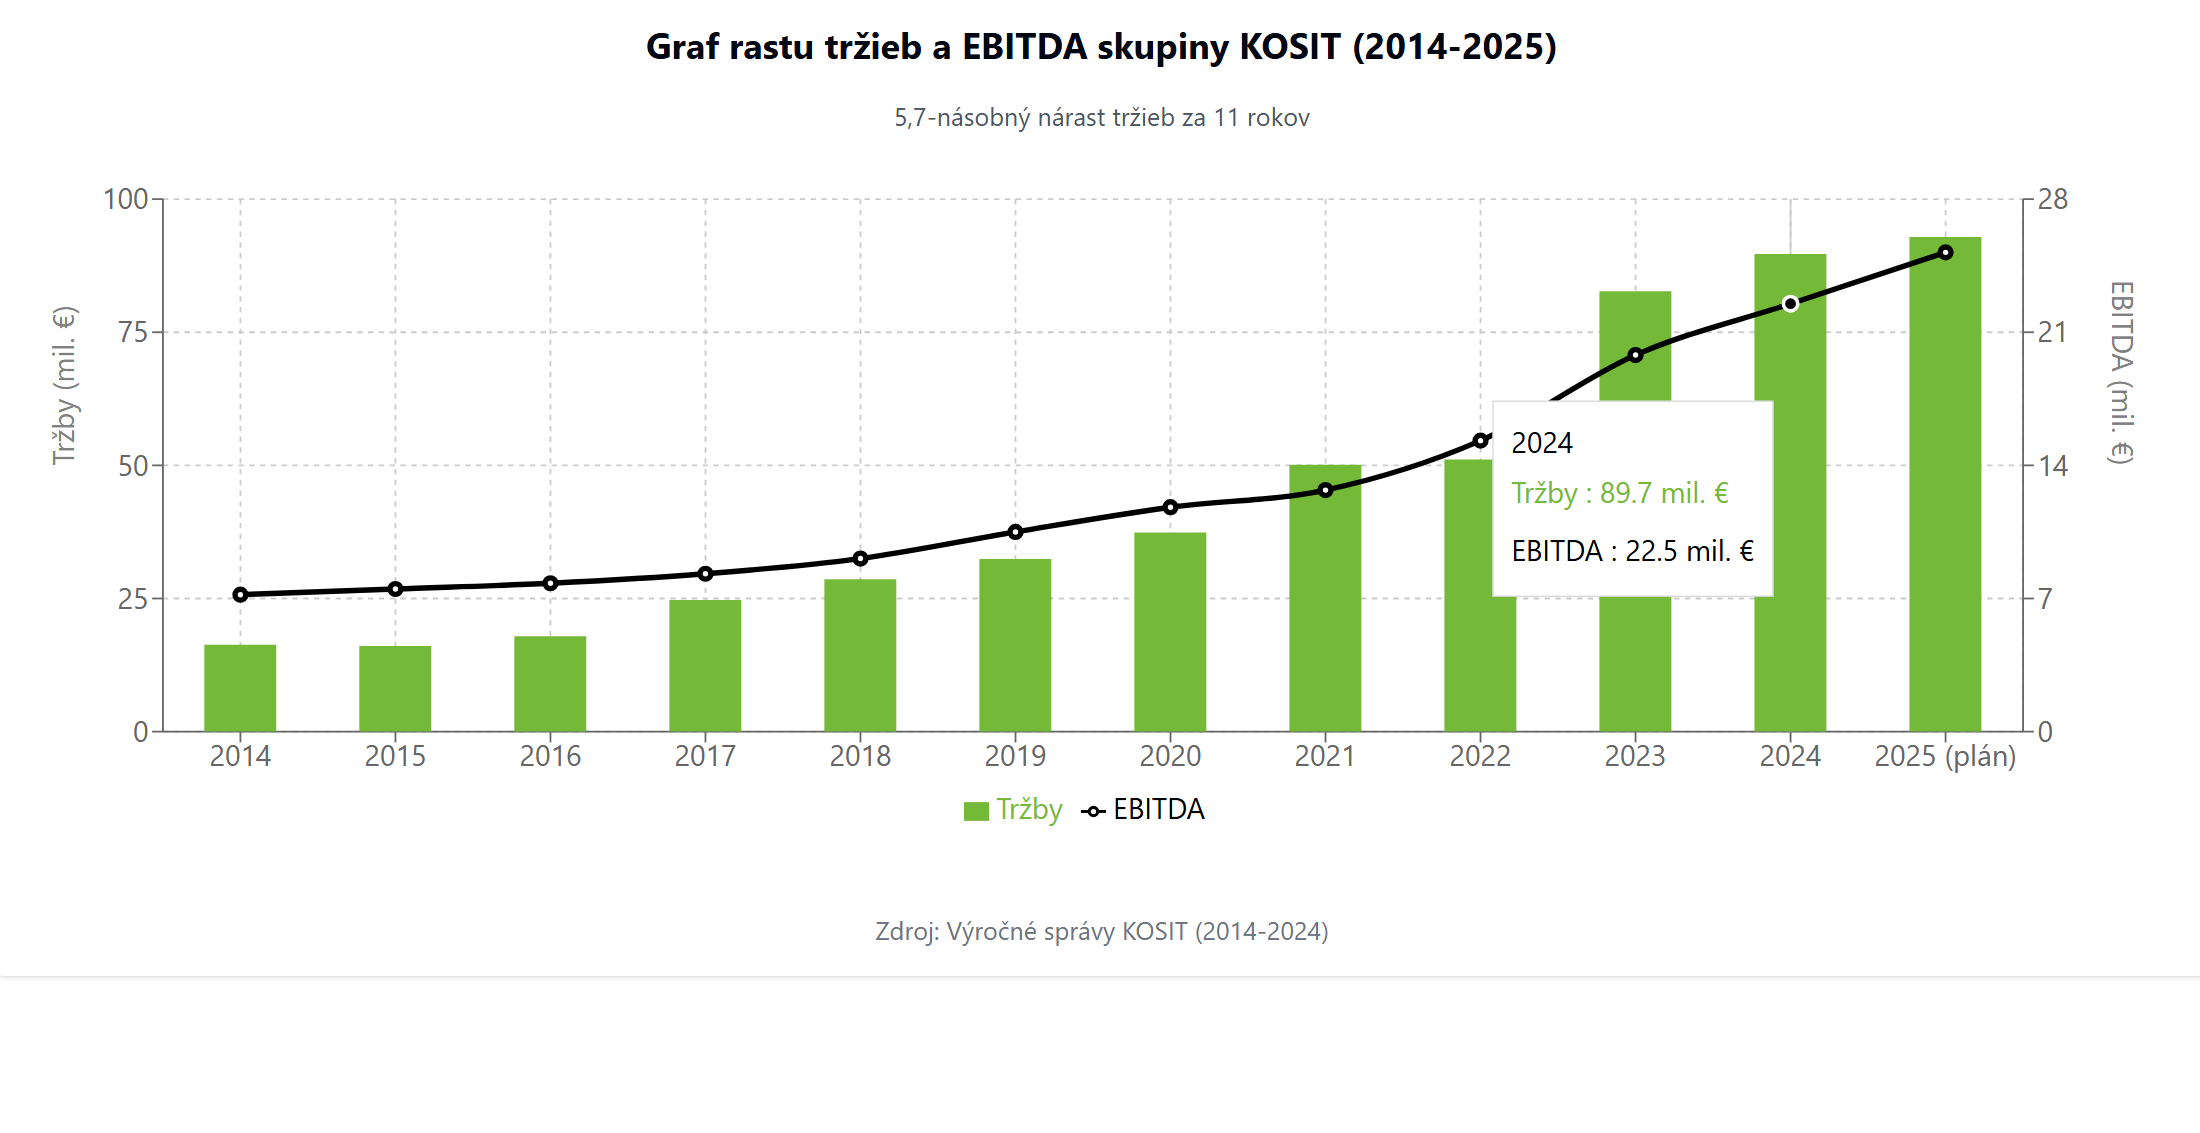The height and width of the screenshot is (1133, 2200).
Task: Click the x-axis label '2019'
Action: coord(1015,757)
